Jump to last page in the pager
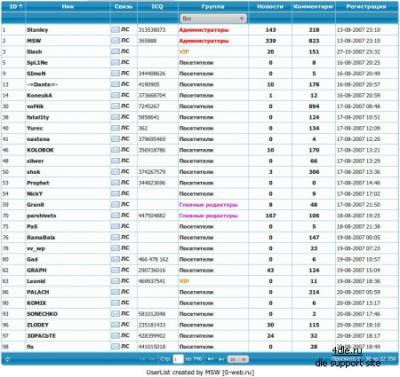Image resolution: width=400 pixels, height=377 pixels. tap(221, 359)
